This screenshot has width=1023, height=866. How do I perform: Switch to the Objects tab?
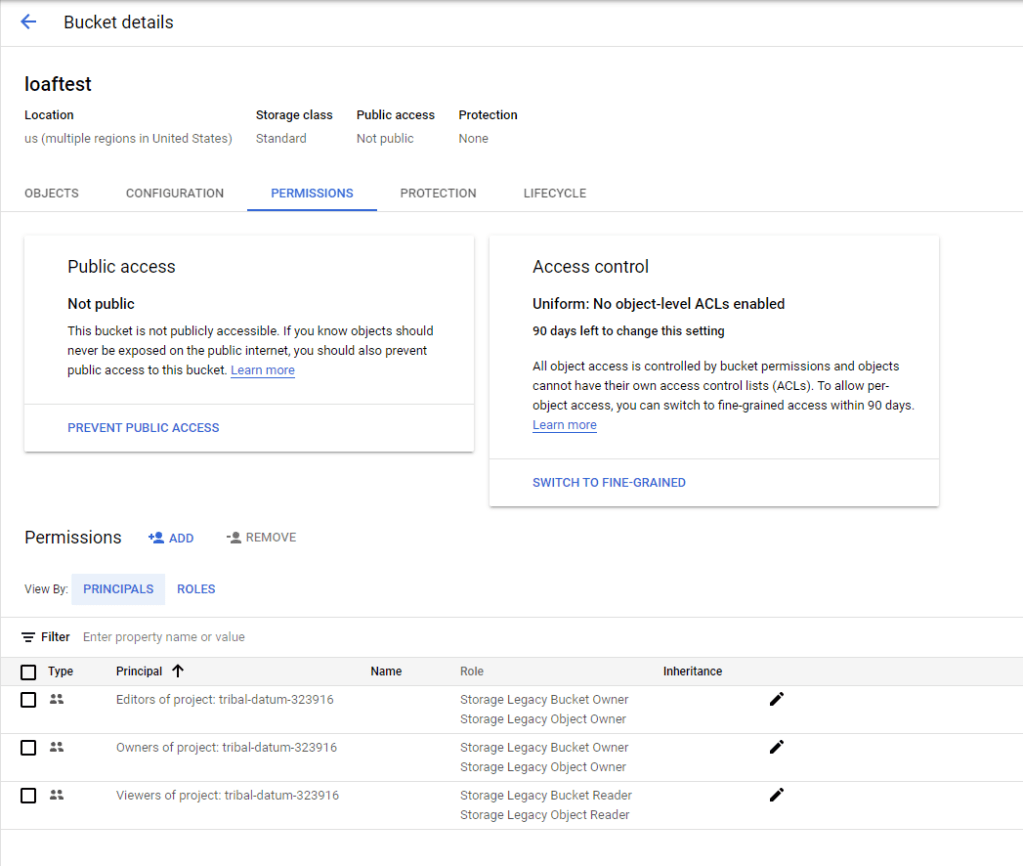pos(51,193)
